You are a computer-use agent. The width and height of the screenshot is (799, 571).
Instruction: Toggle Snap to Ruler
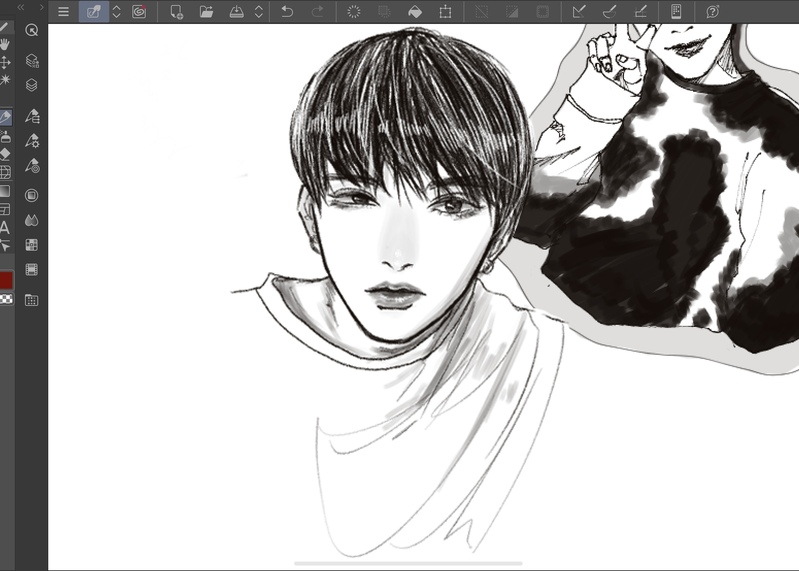coord(579,11)
